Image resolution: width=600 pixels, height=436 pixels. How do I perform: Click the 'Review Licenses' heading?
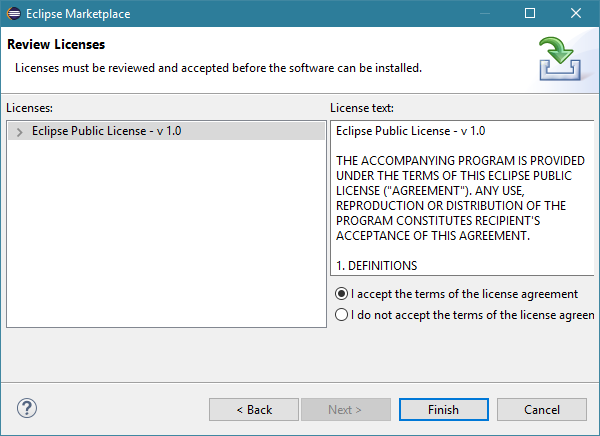click(56, 44)
